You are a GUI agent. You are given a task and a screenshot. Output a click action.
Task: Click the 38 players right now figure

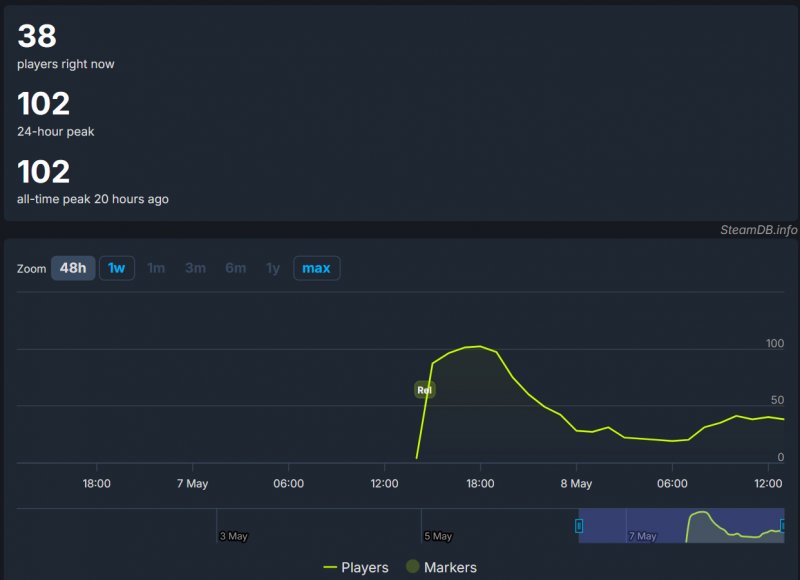(x=37, y=37)
